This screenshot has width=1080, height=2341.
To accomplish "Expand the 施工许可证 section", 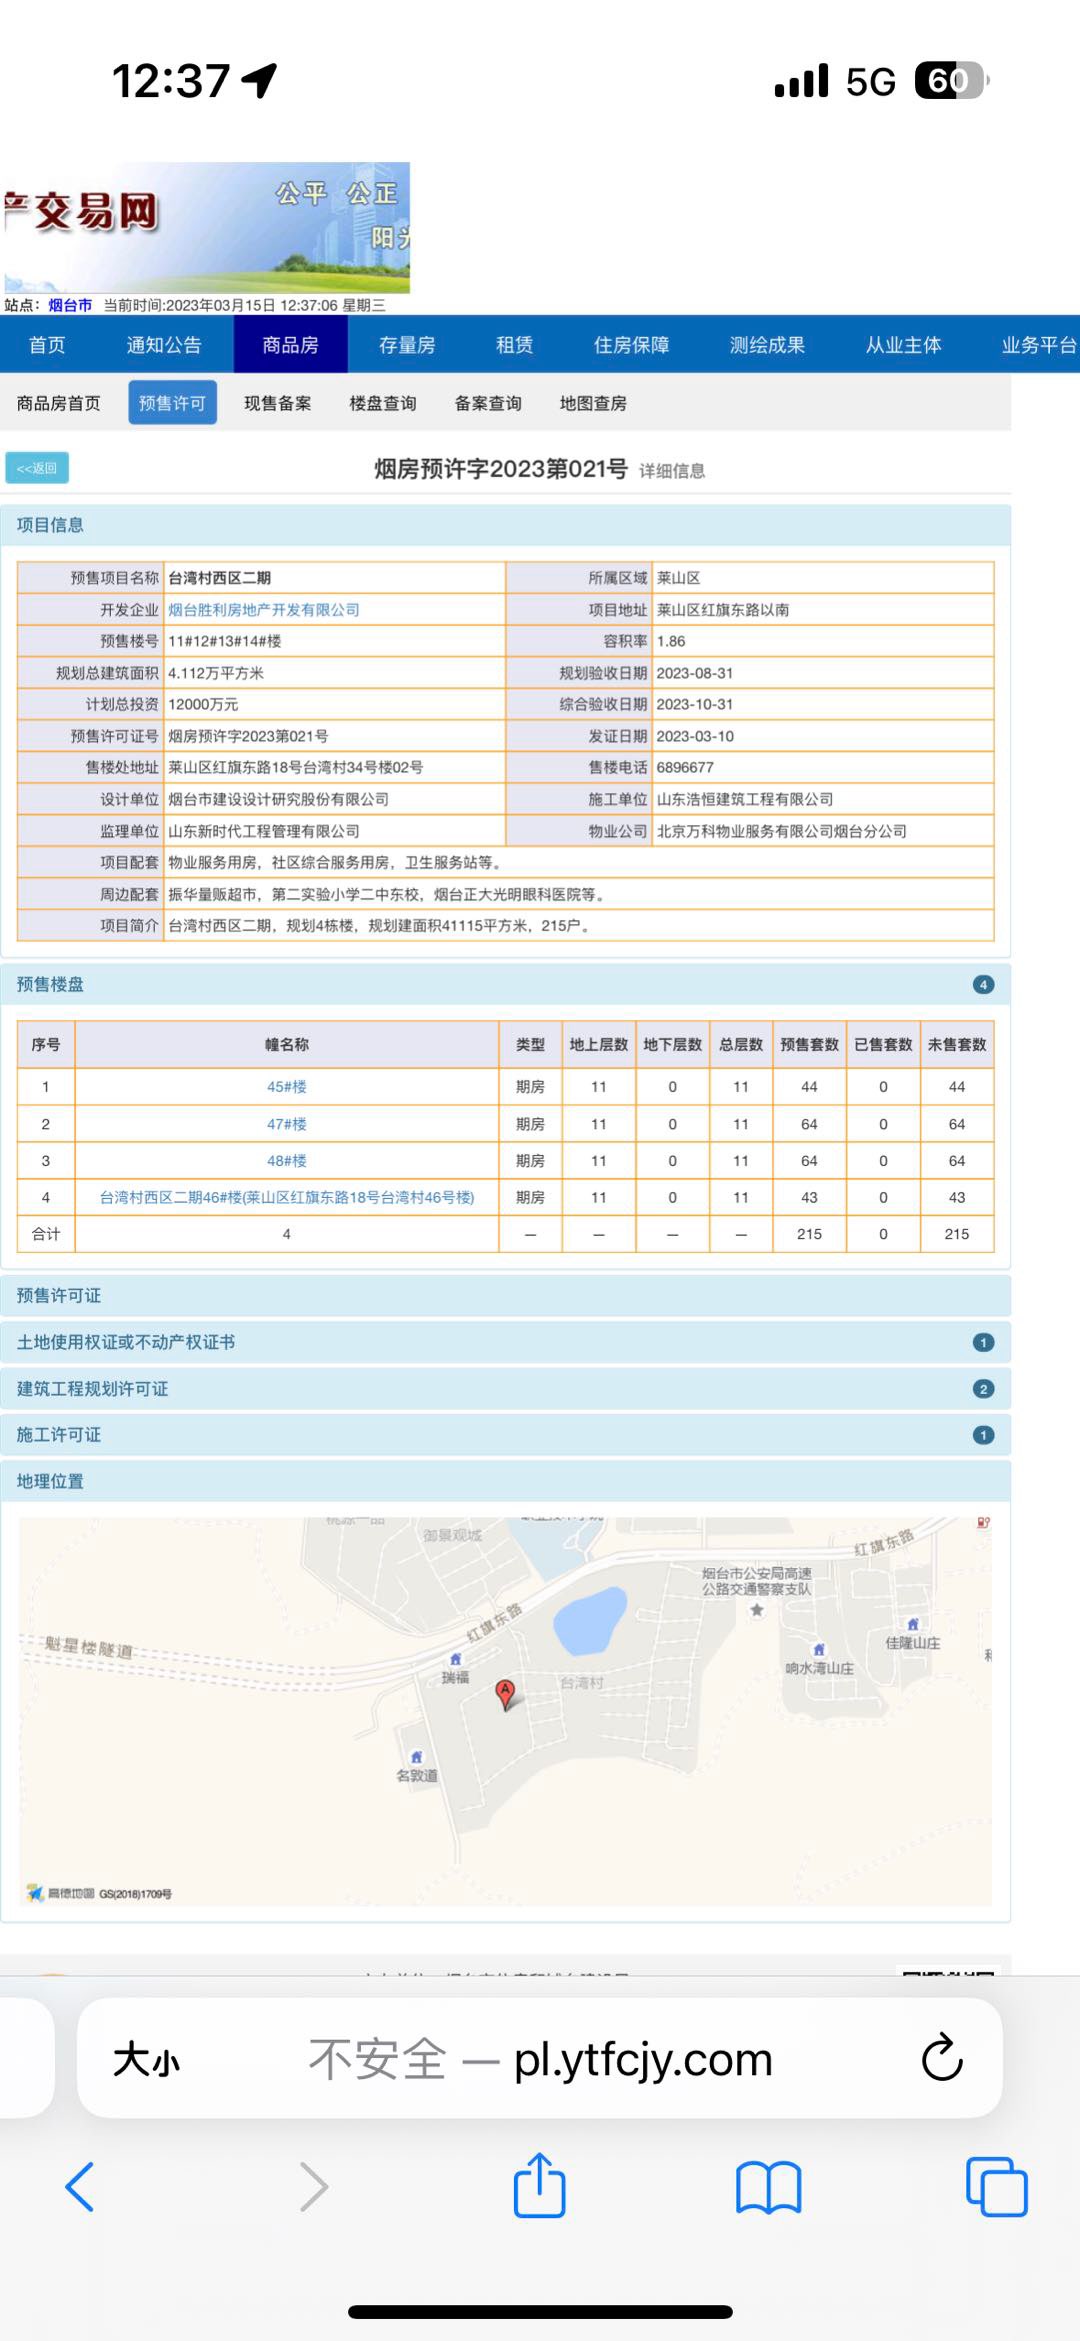I will pyautogui.click(x=506, y=1435).
